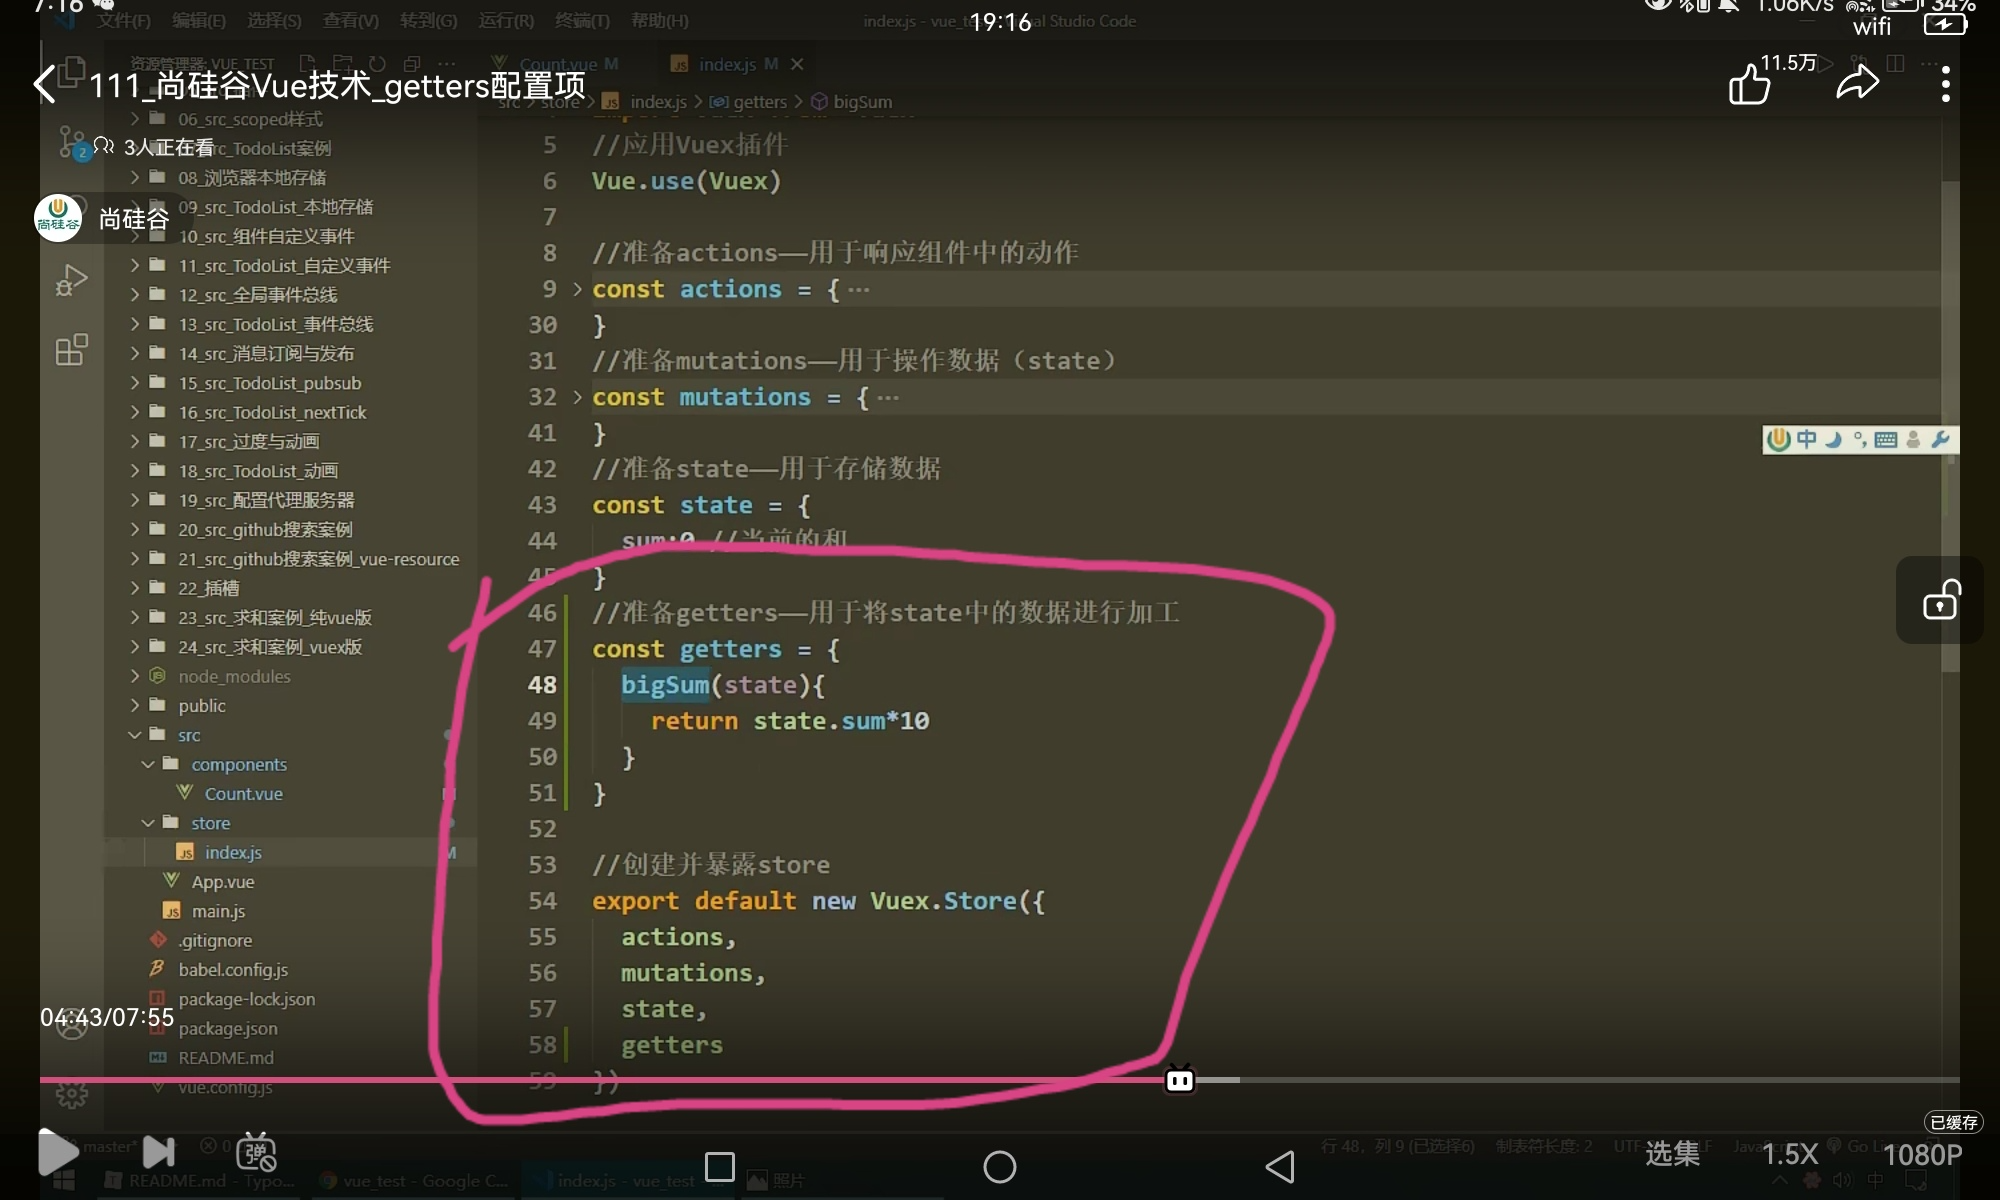Switch to the Count.vue editor tab

pos(558,64)
